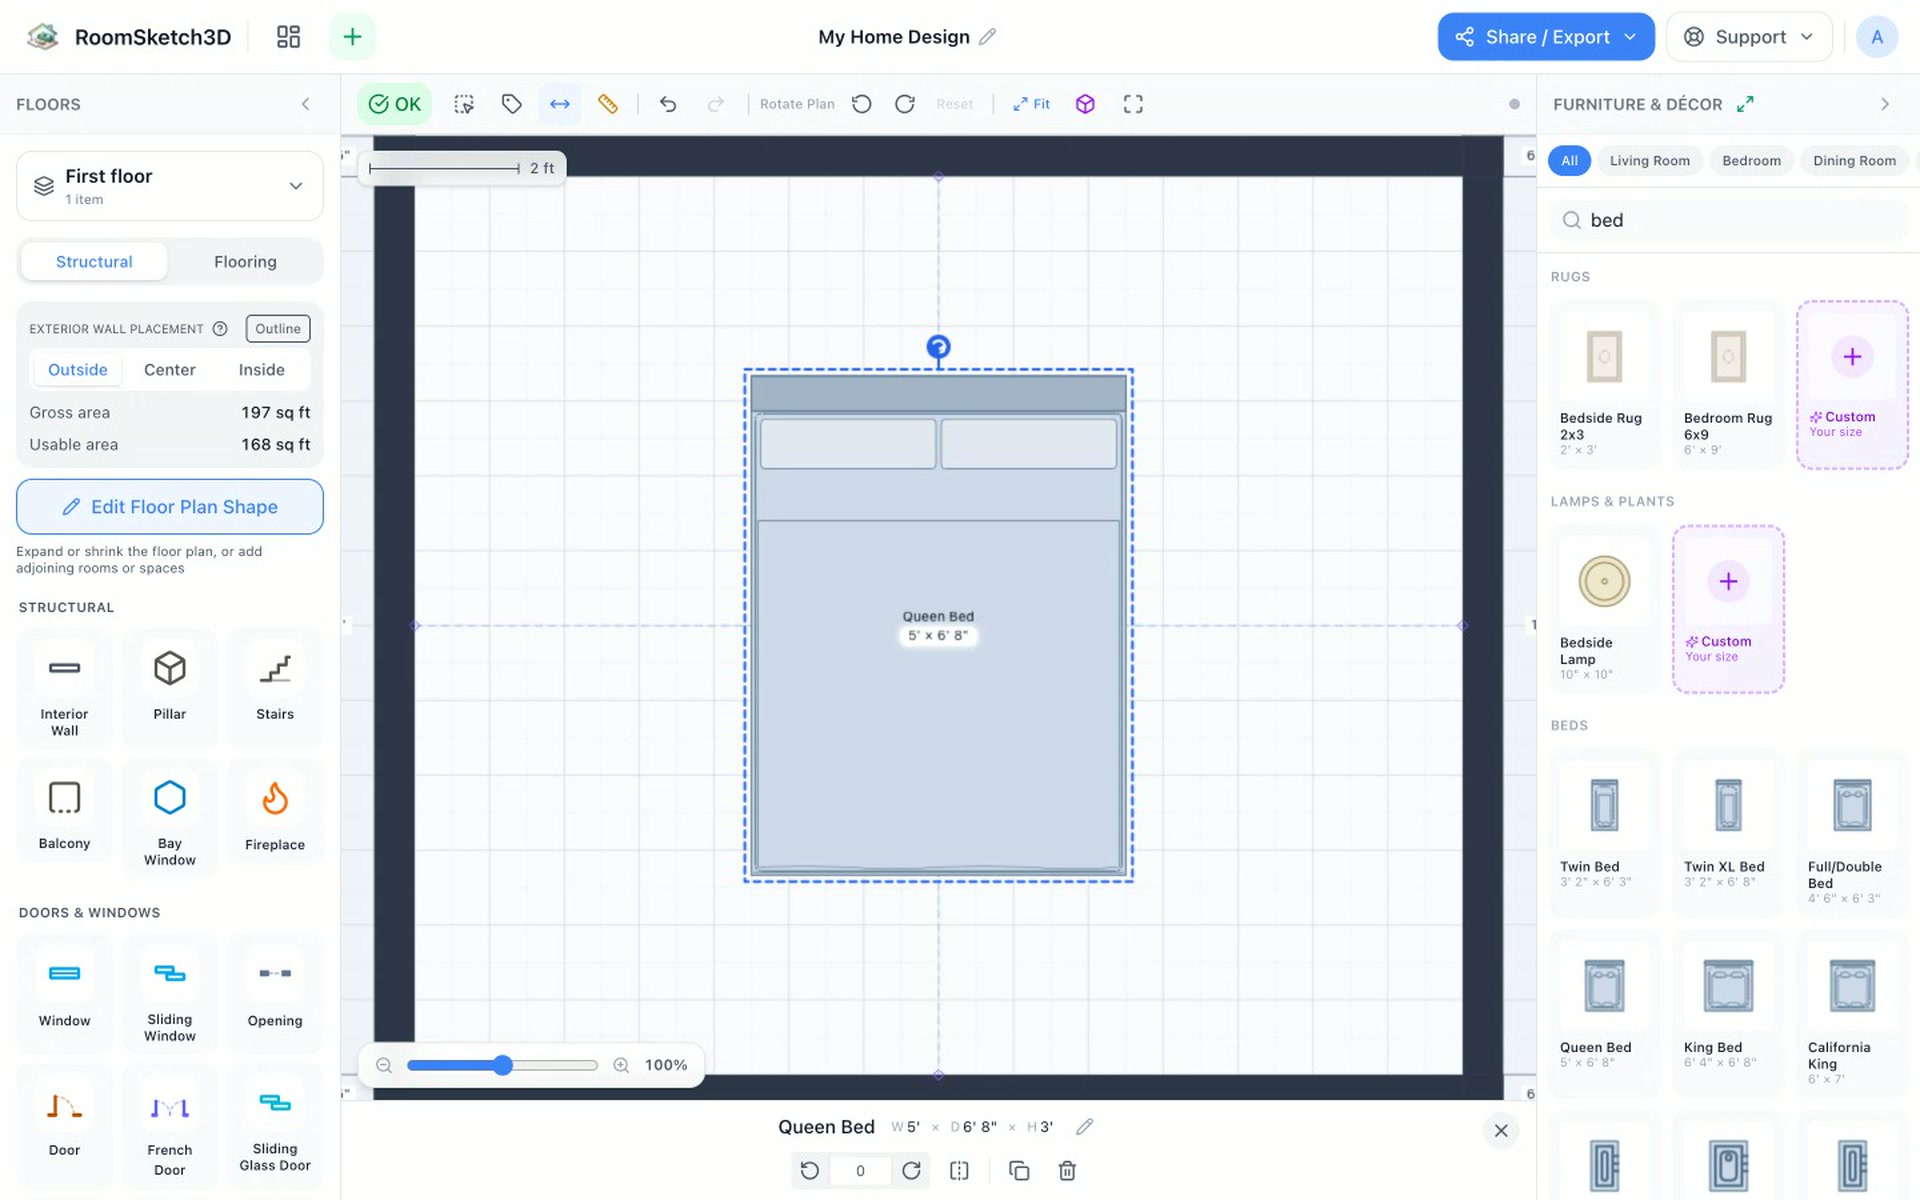Duplicate the selected Queen Bed
1920x1200 pixels.
[1019, 1170]
